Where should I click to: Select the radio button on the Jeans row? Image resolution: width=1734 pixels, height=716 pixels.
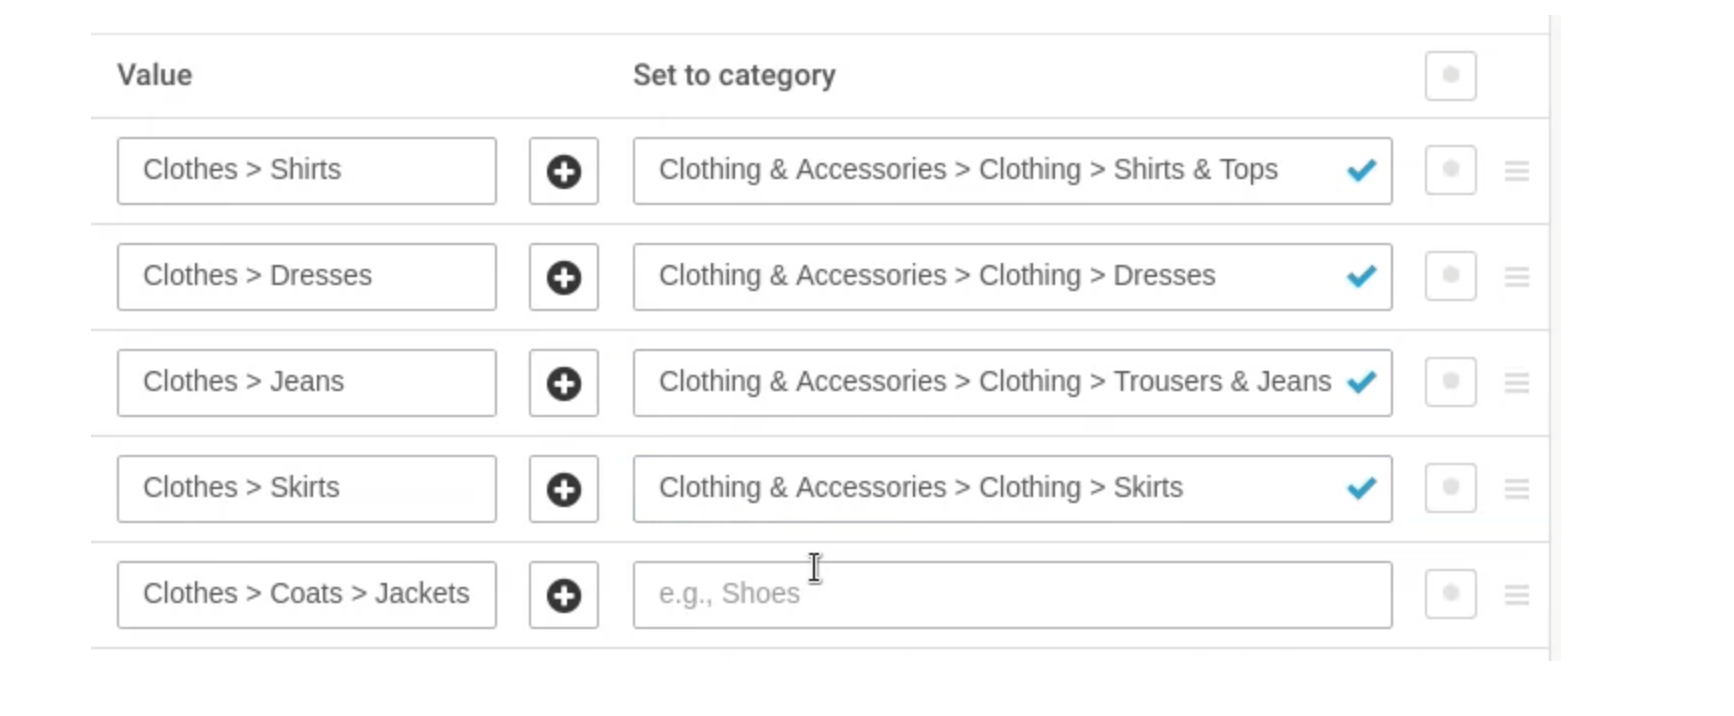coord(1451,383)
